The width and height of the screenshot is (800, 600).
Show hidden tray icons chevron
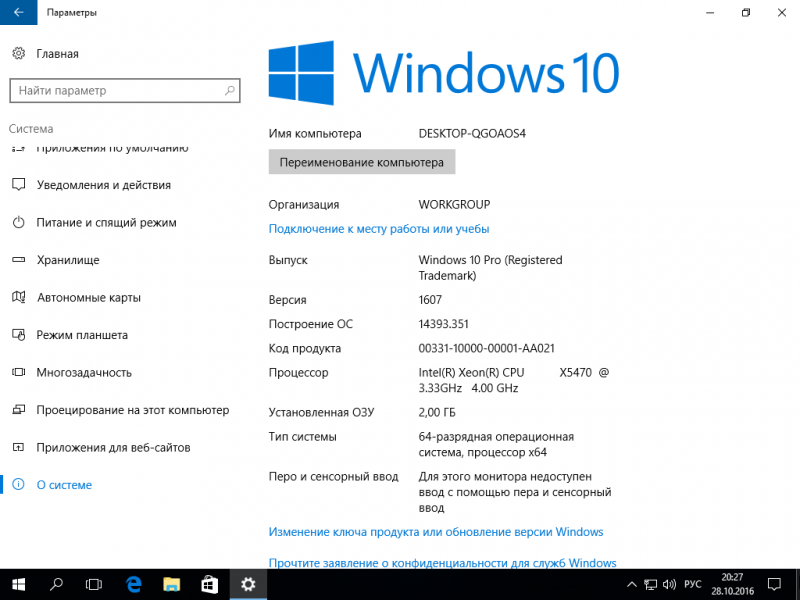tap(632, 585)
